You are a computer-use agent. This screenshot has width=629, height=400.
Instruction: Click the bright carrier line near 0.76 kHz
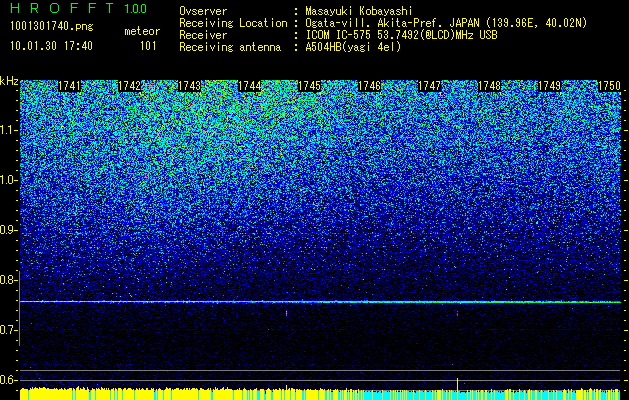pos(320,302)
